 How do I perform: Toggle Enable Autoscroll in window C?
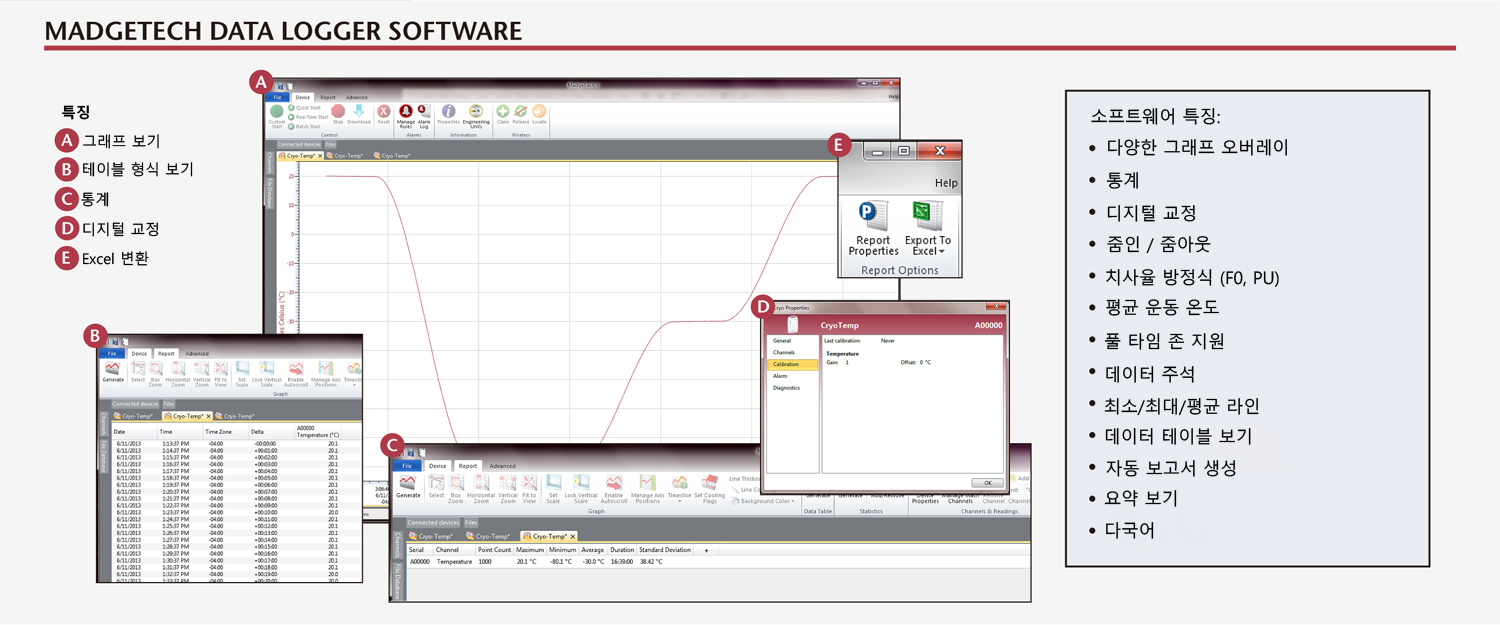(614, 489)
